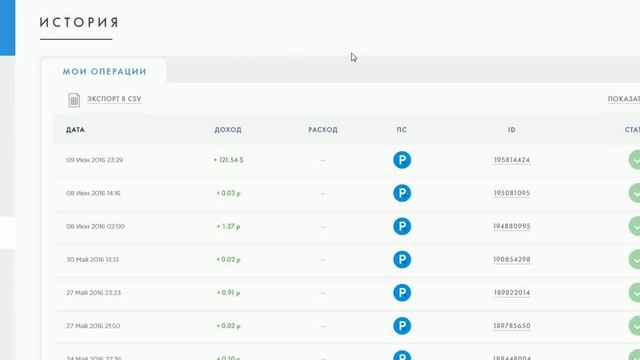Click the ID column header

click(512, 130)
